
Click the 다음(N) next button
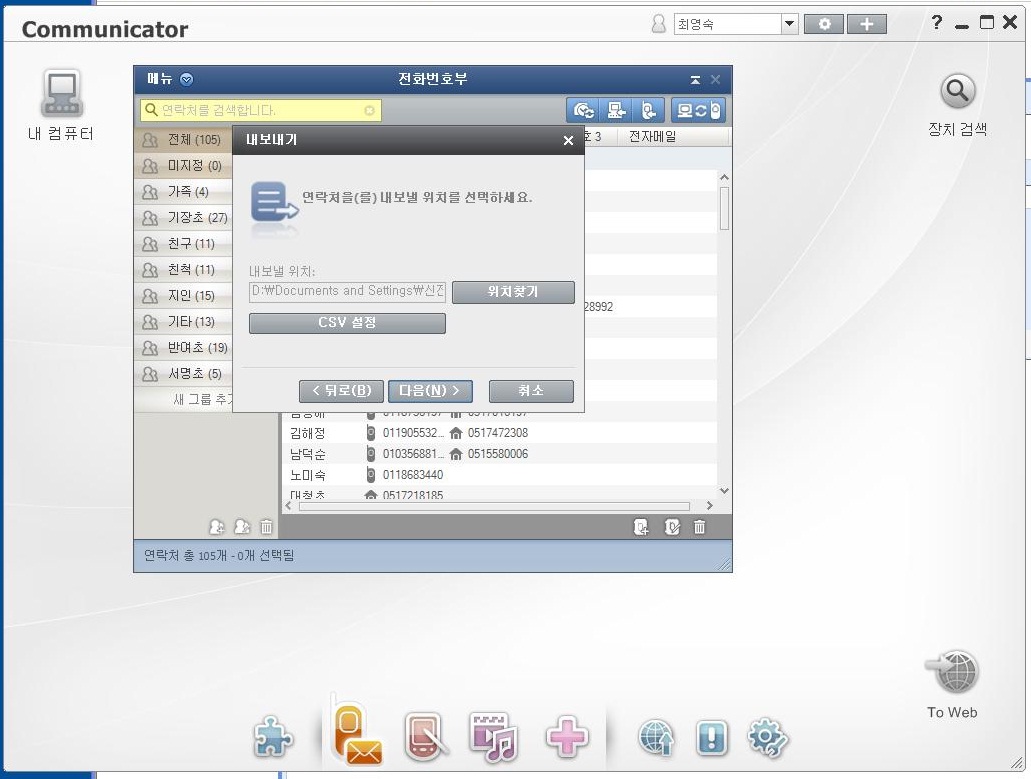point(430,391)
